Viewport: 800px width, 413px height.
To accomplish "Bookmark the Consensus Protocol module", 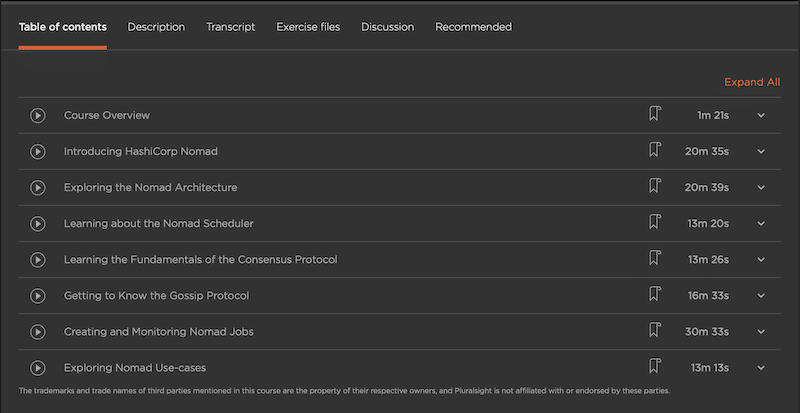I will (x=655, y=258).
